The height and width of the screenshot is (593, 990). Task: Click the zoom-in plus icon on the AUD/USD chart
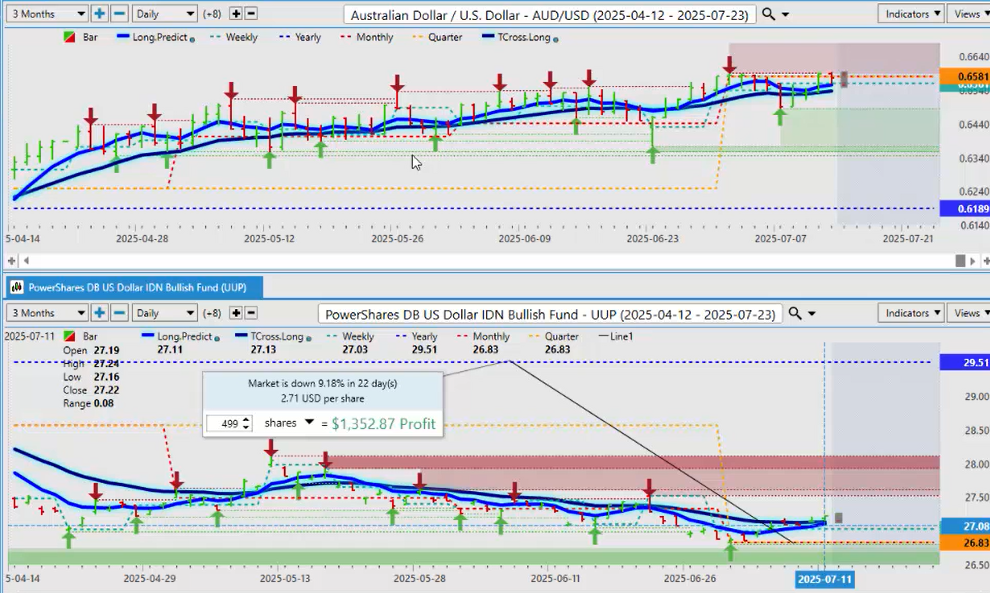tap(100, 14)
